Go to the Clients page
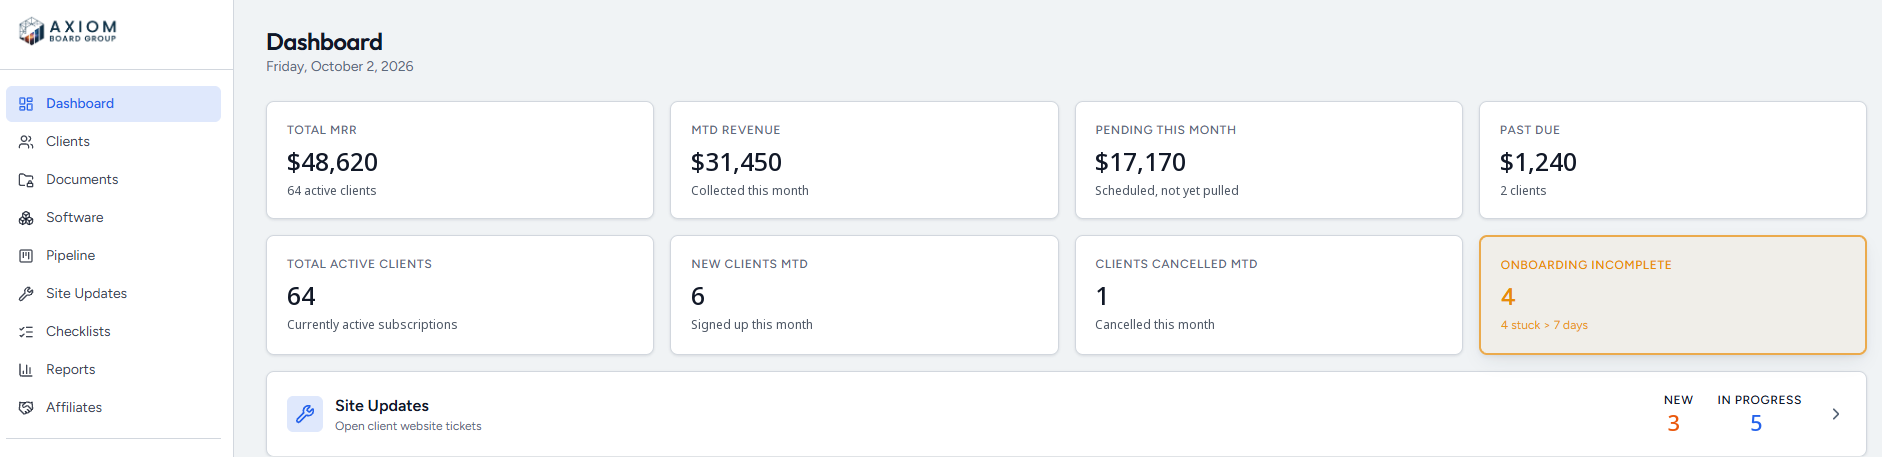 coord(113,142)
